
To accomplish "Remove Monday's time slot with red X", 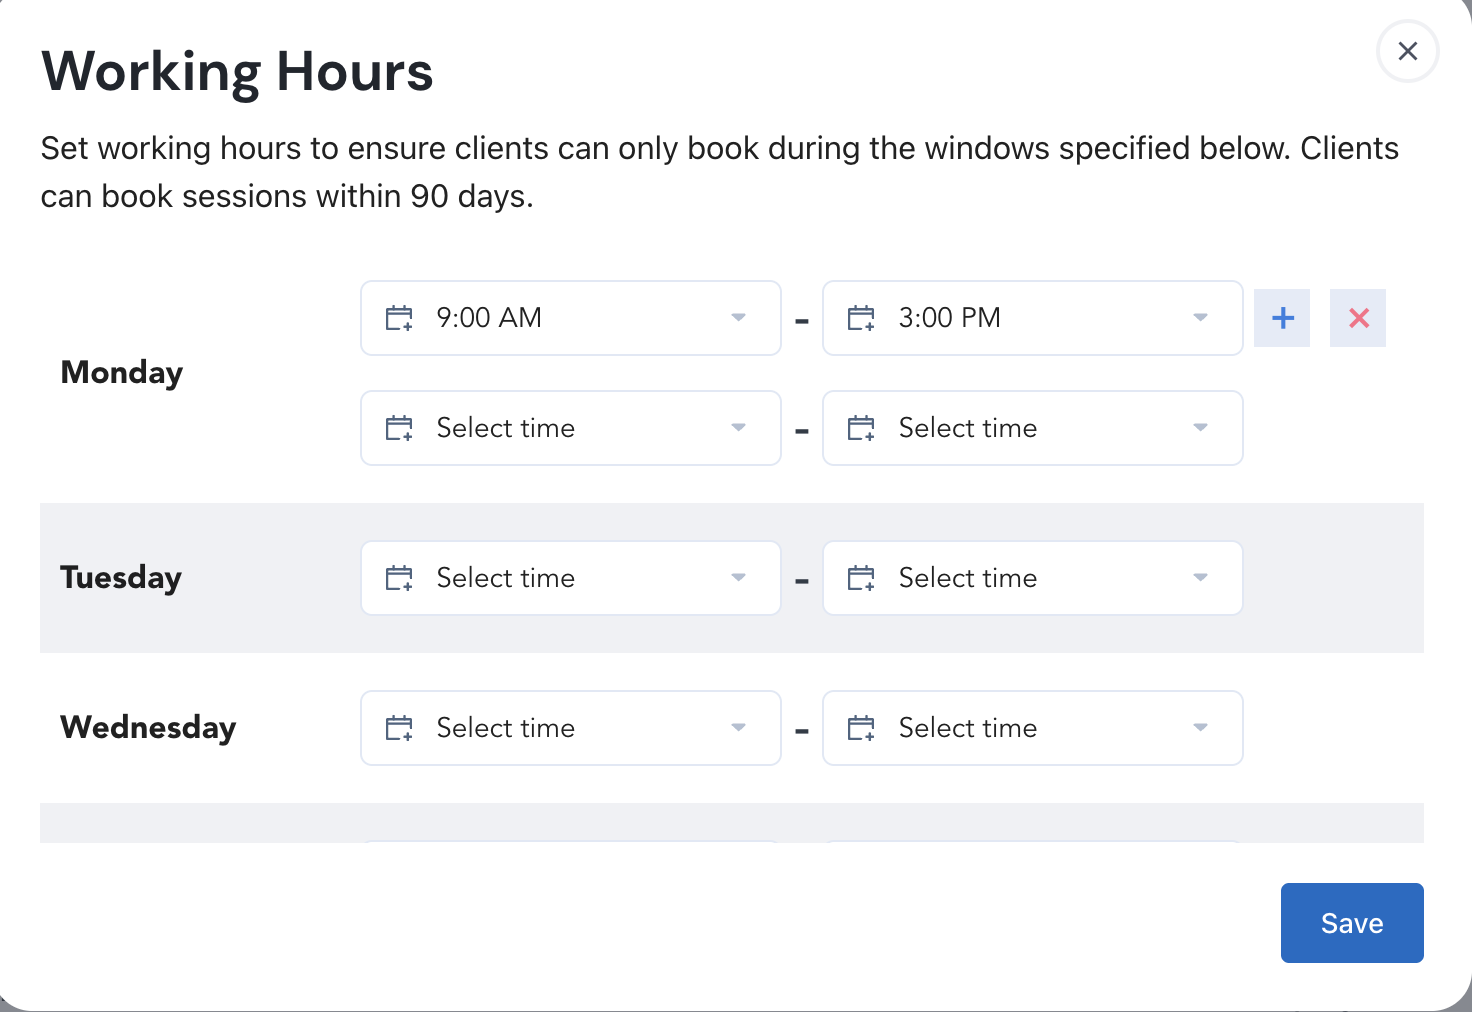I will [1358, 318].
